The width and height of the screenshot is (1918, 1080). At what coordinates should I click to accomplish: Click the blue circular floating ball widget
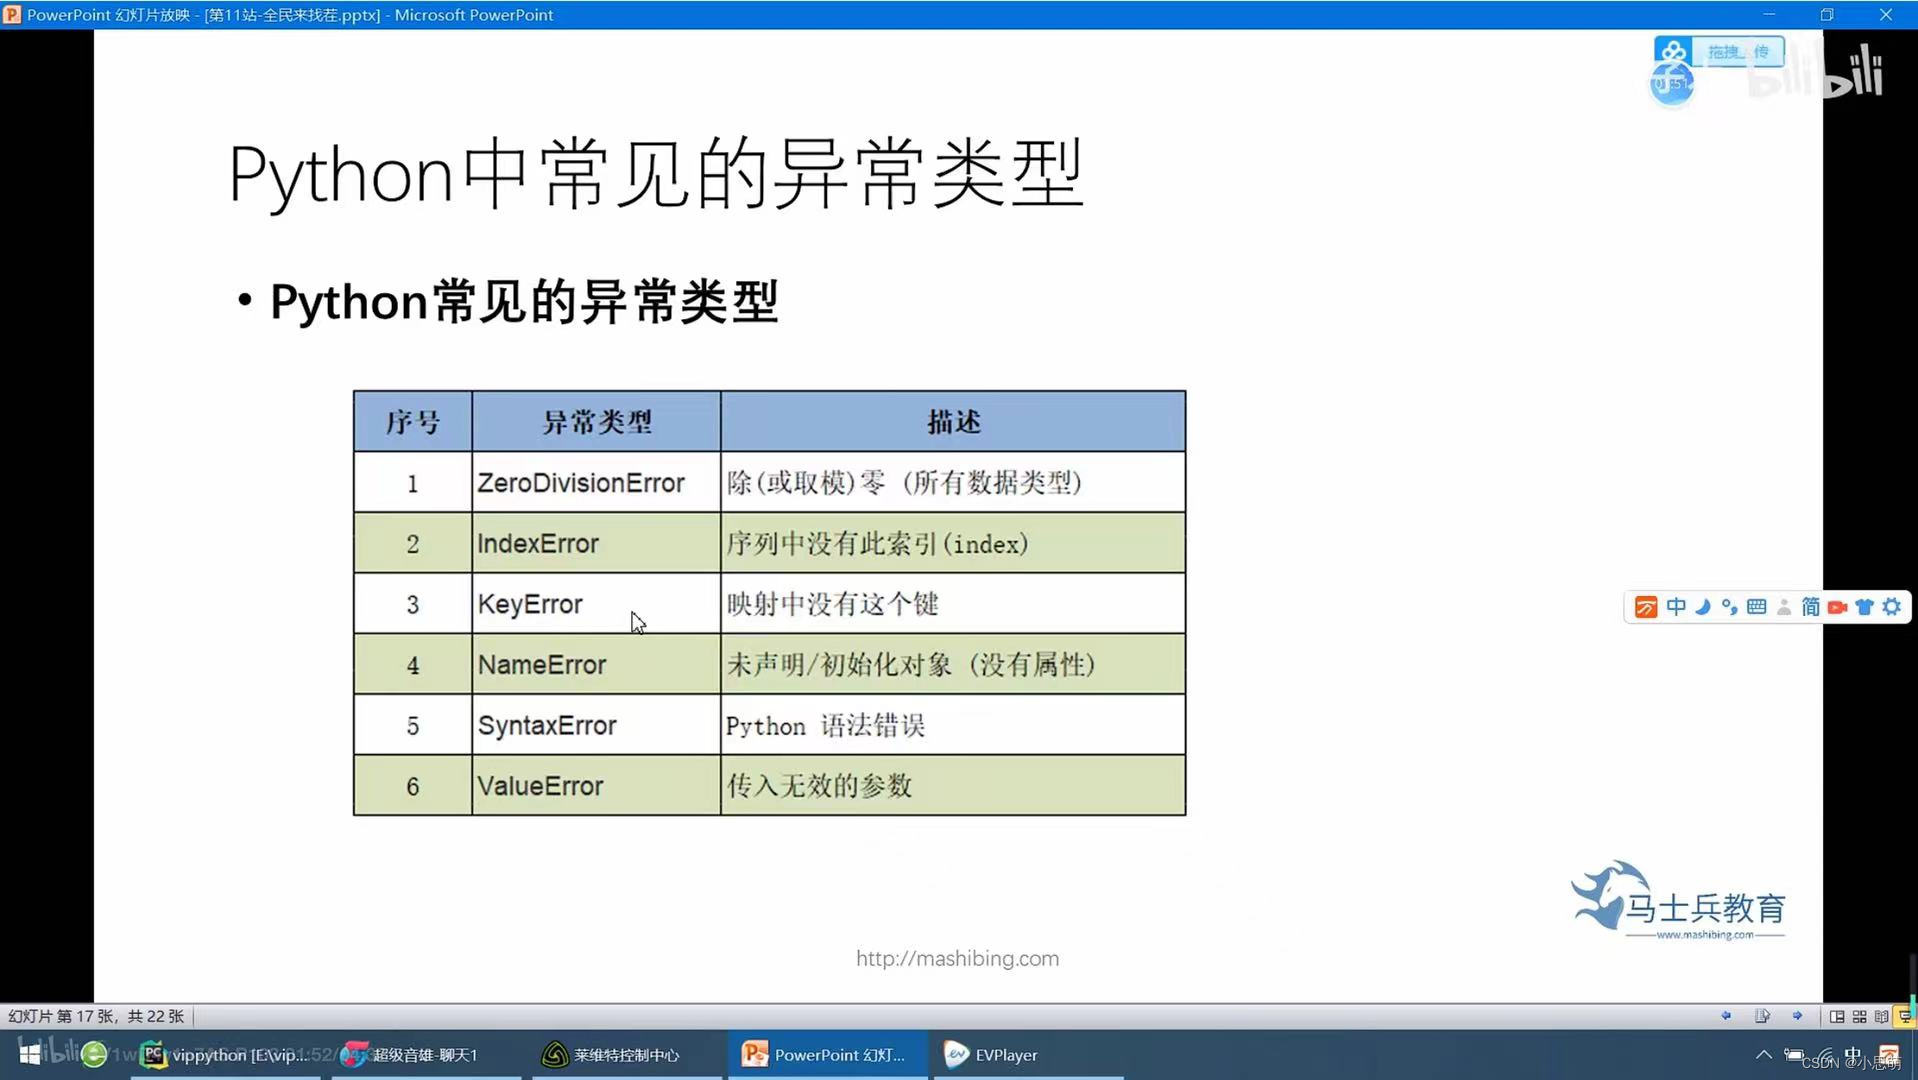pyautogui.click(x=1671, y=84)
